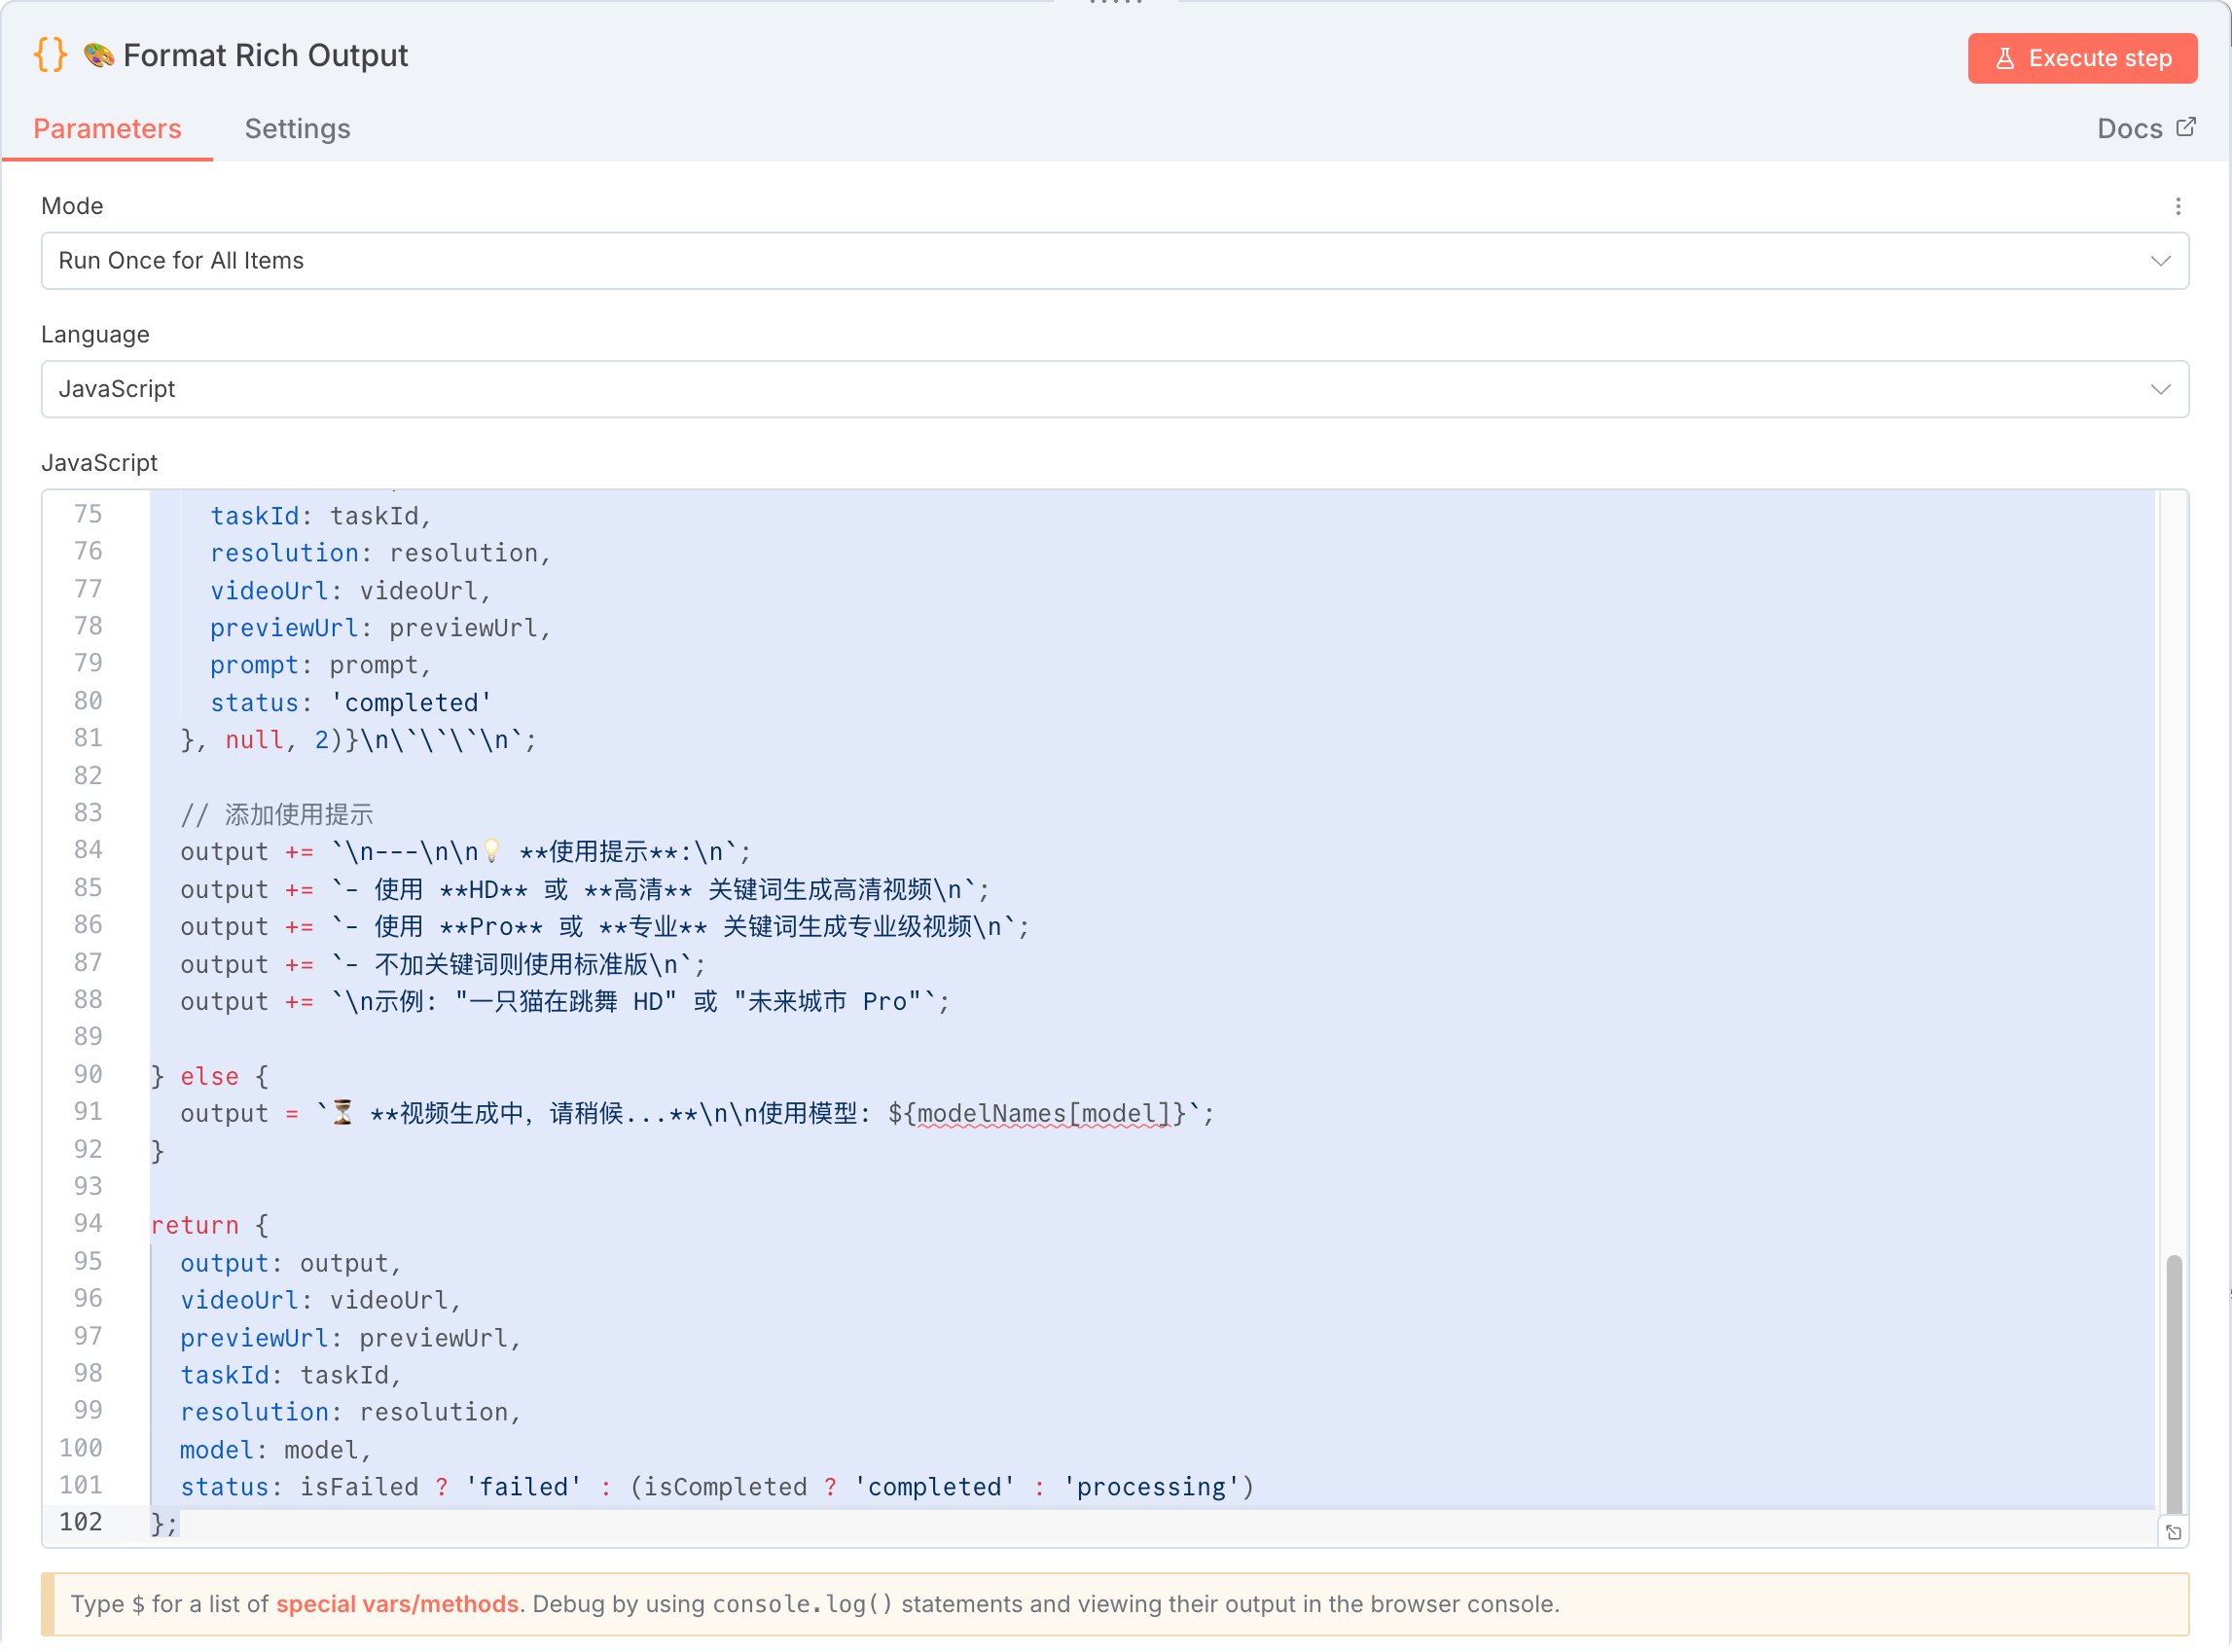This screenshot has height=1652, width=2232.
Task: Click the Code node curly braces icon
Action: (51, 55)
